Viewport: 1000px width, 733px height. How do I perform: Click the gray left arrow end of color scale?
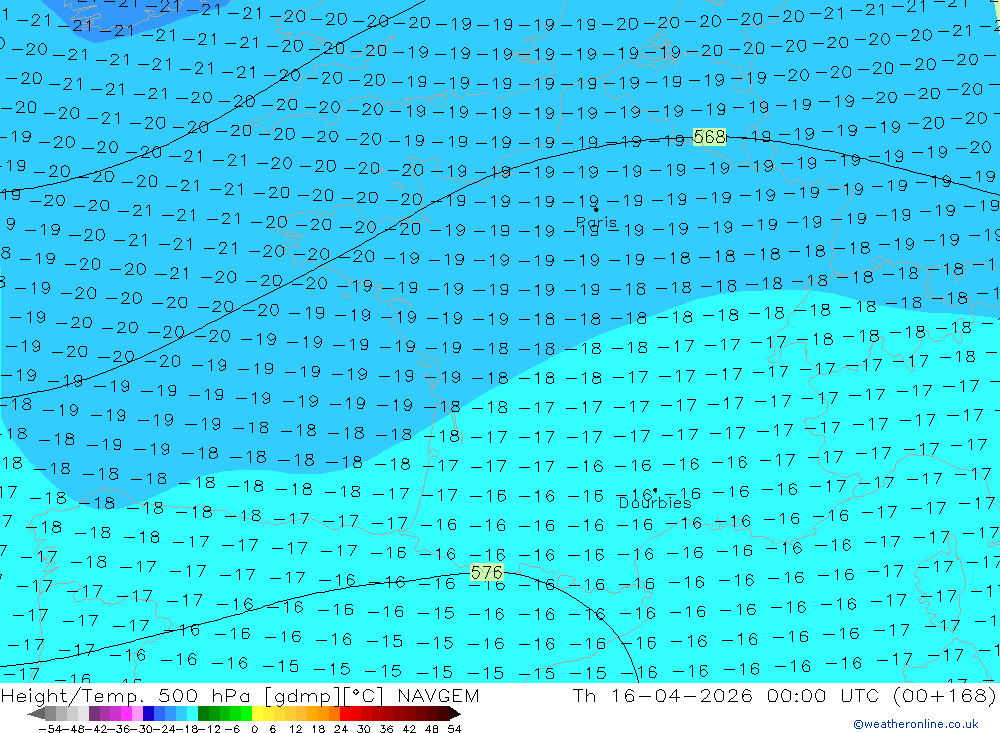[x=36, y=714]
